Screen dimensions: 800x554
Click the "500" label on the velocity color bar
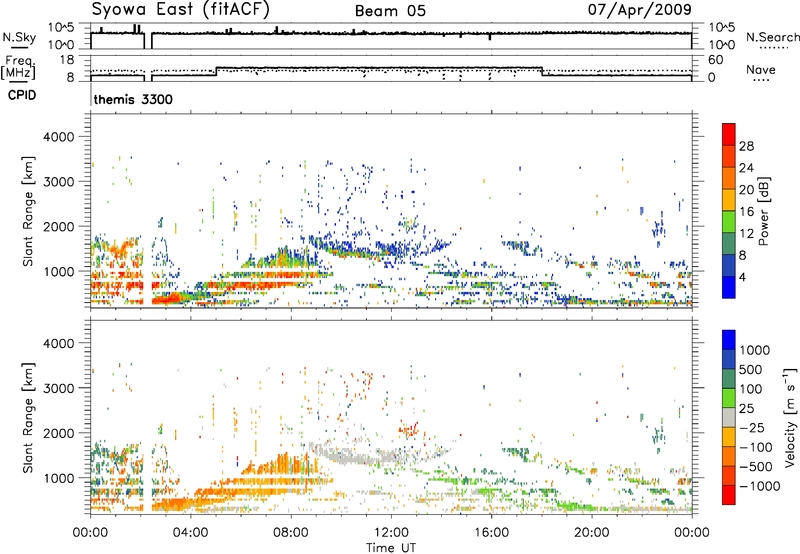751,370
